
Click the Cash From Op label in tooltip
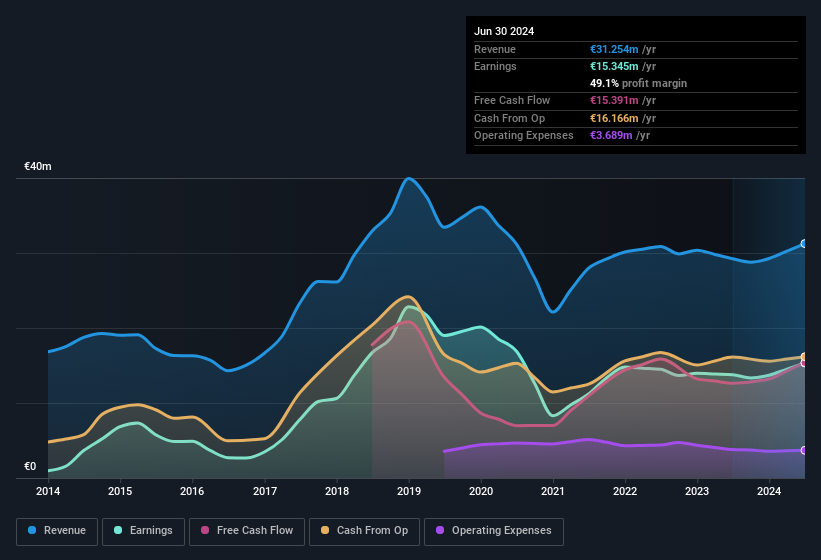509,118
